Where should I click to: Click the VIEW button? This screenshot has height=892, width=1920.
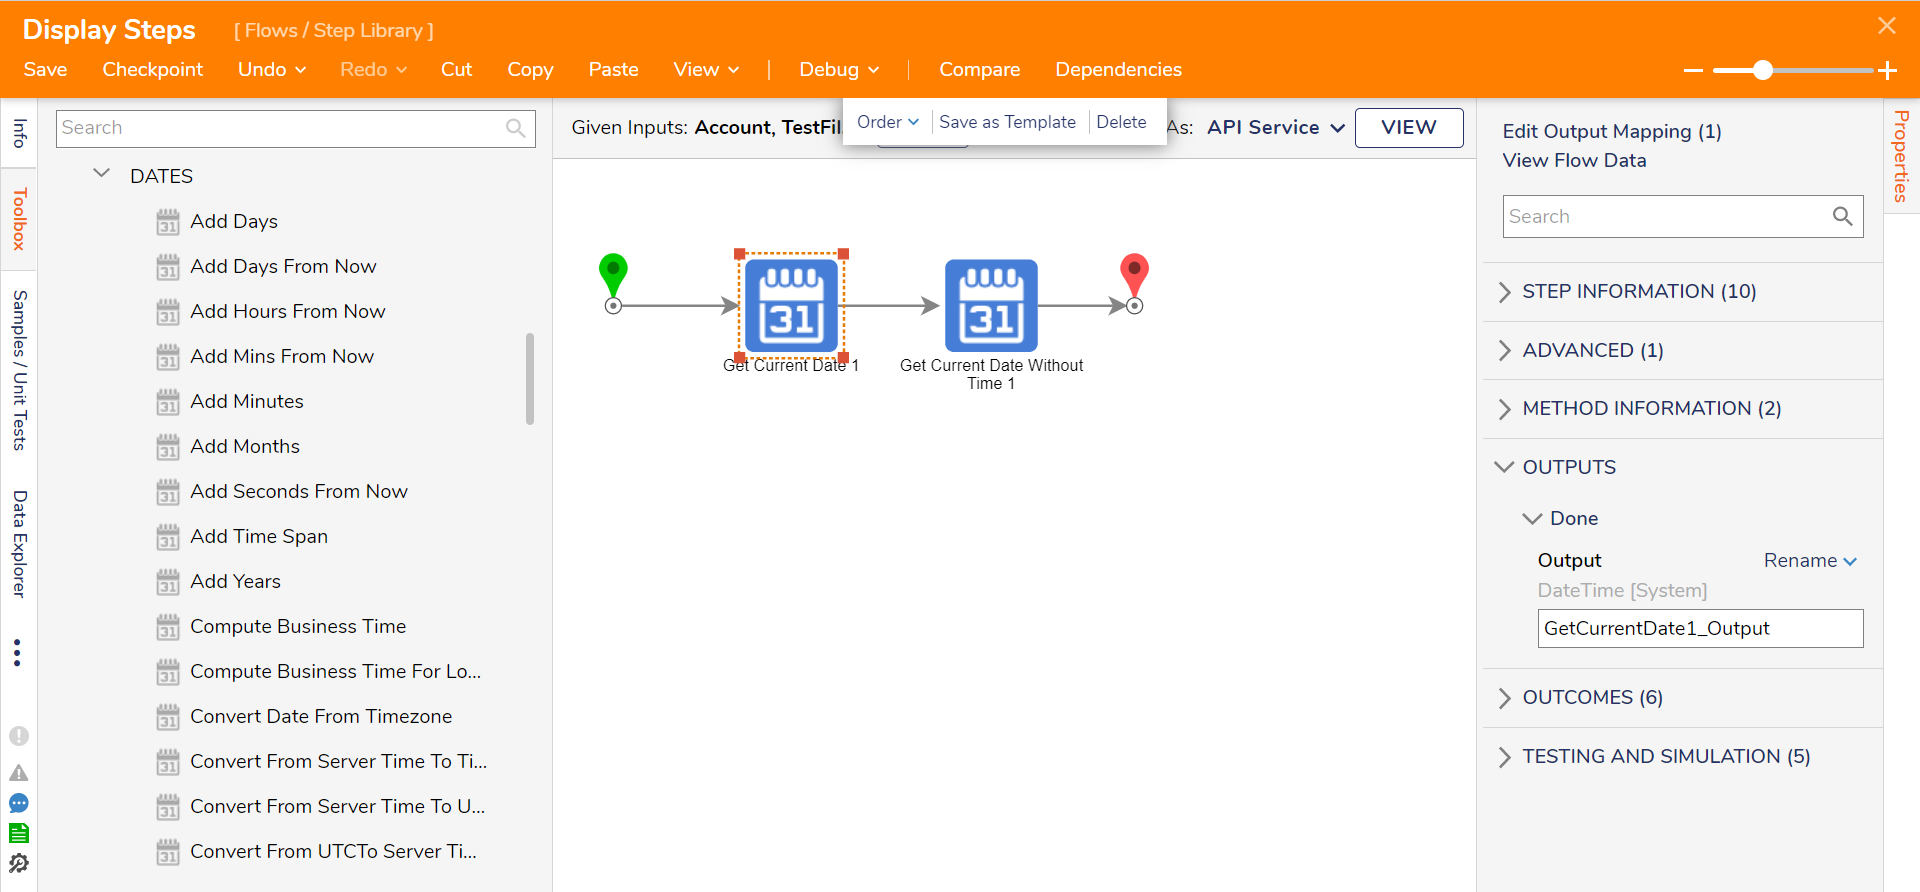point(1409,127)
